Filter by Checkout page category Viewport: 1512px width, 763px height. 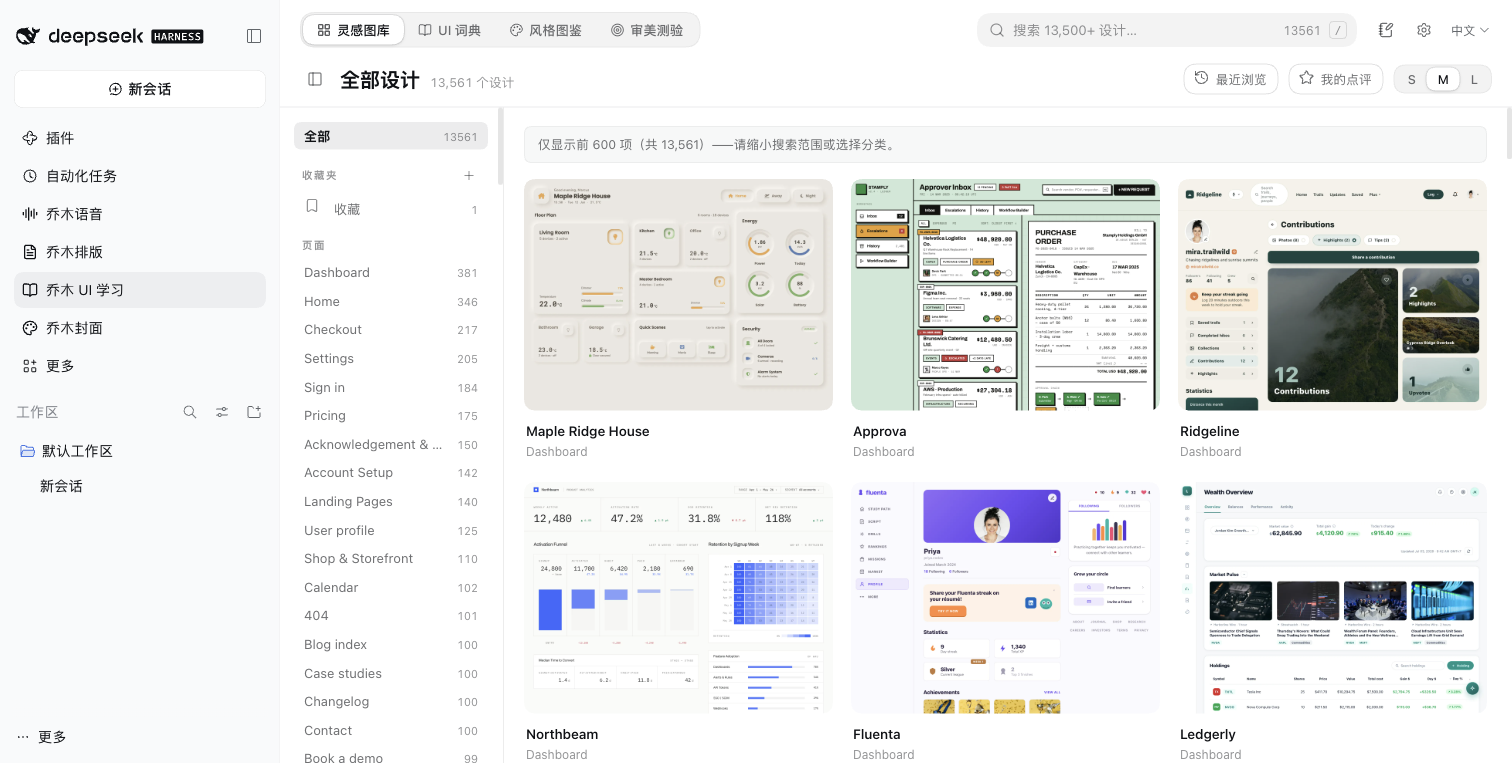coord(391,330)
